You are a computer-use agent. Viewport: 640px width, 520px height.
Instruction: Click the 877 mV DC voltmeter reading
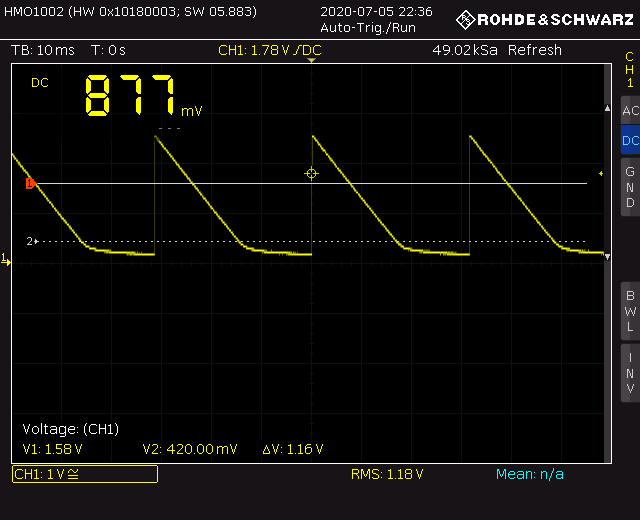144,96
